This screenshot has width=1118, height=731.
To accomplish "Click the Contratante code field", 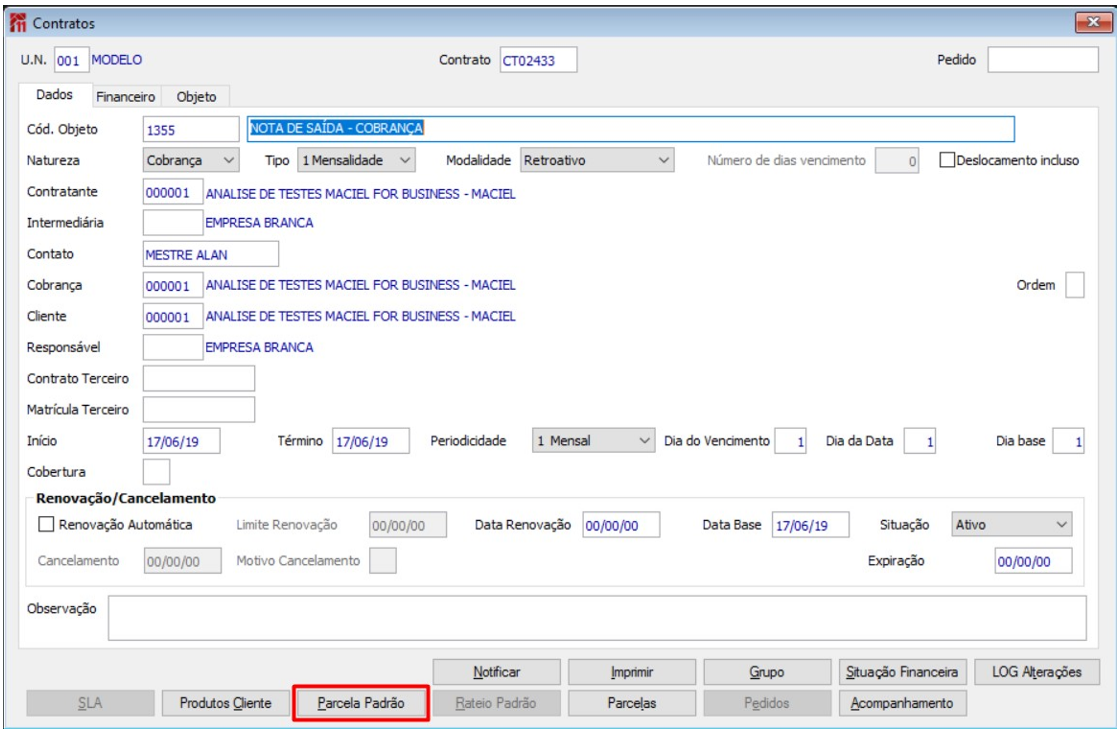I will [173, 193].
